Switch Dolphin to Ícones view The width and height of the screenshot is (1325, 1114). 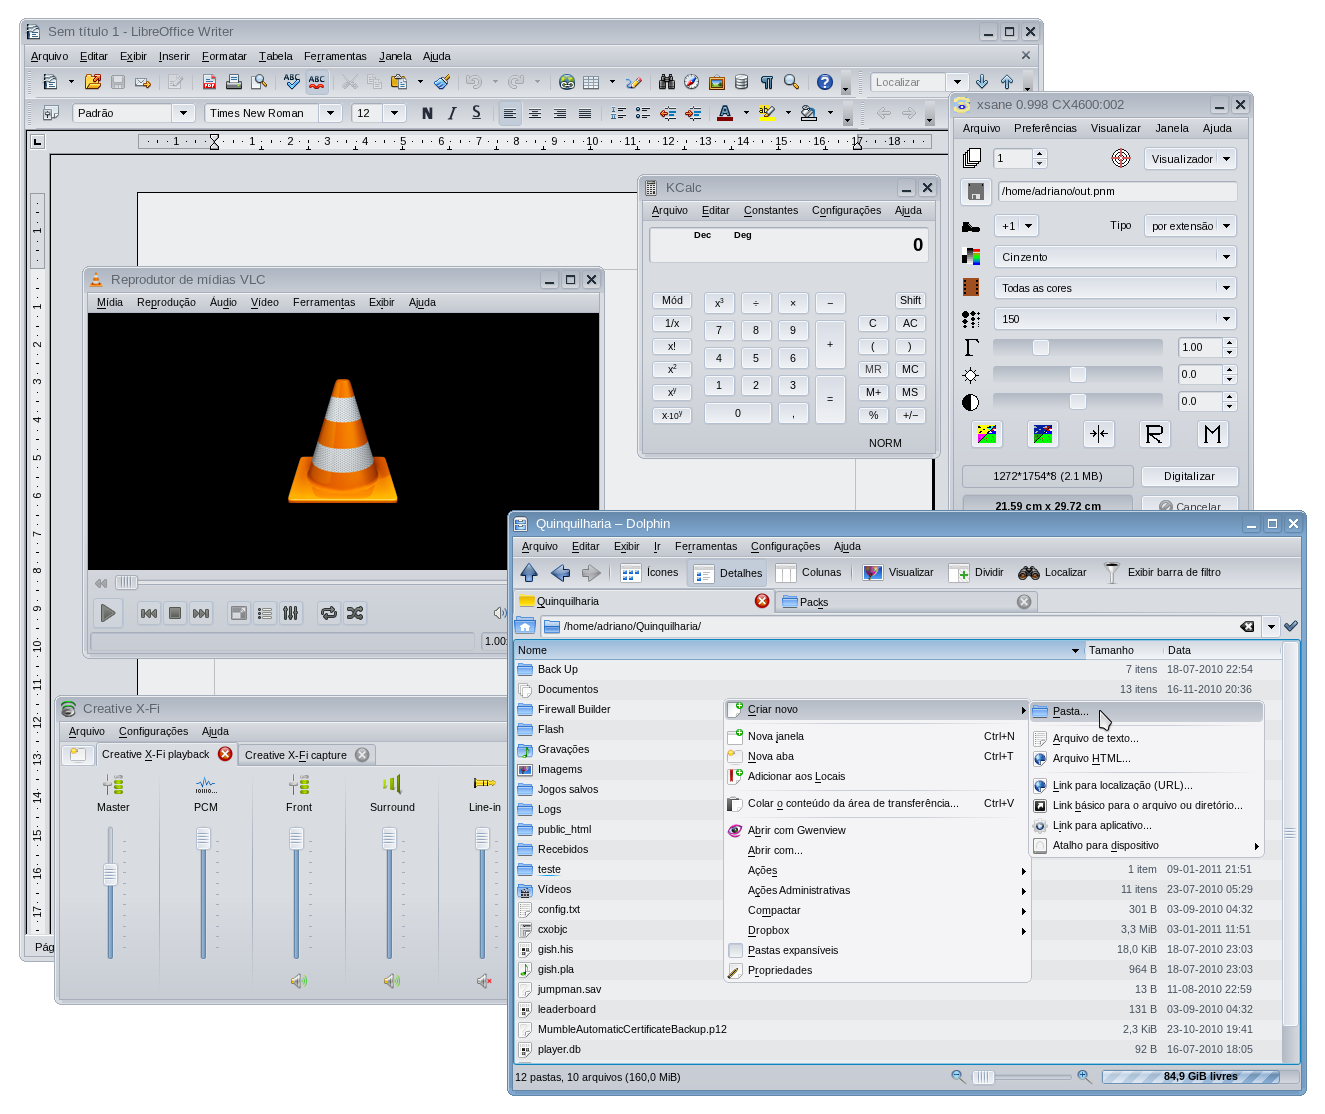coord(650,573)
